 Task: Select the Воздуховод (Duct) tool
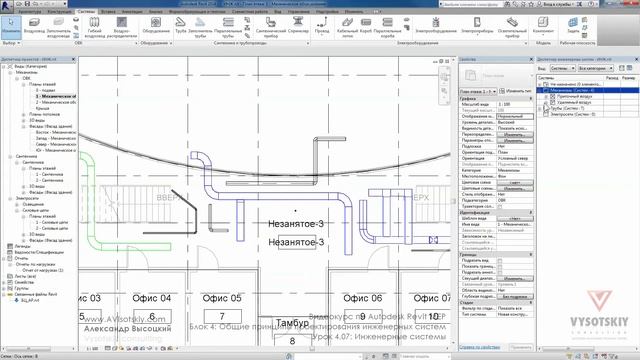(x=34, y=27)
